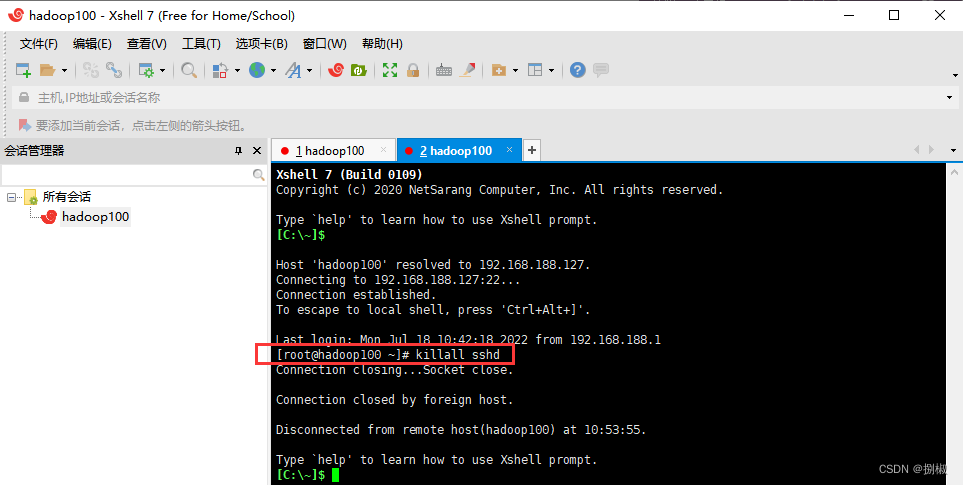This screenshot has height=485, width=963.
Task: Close the first hadoop100 tab
Action: tap(384, 150)
